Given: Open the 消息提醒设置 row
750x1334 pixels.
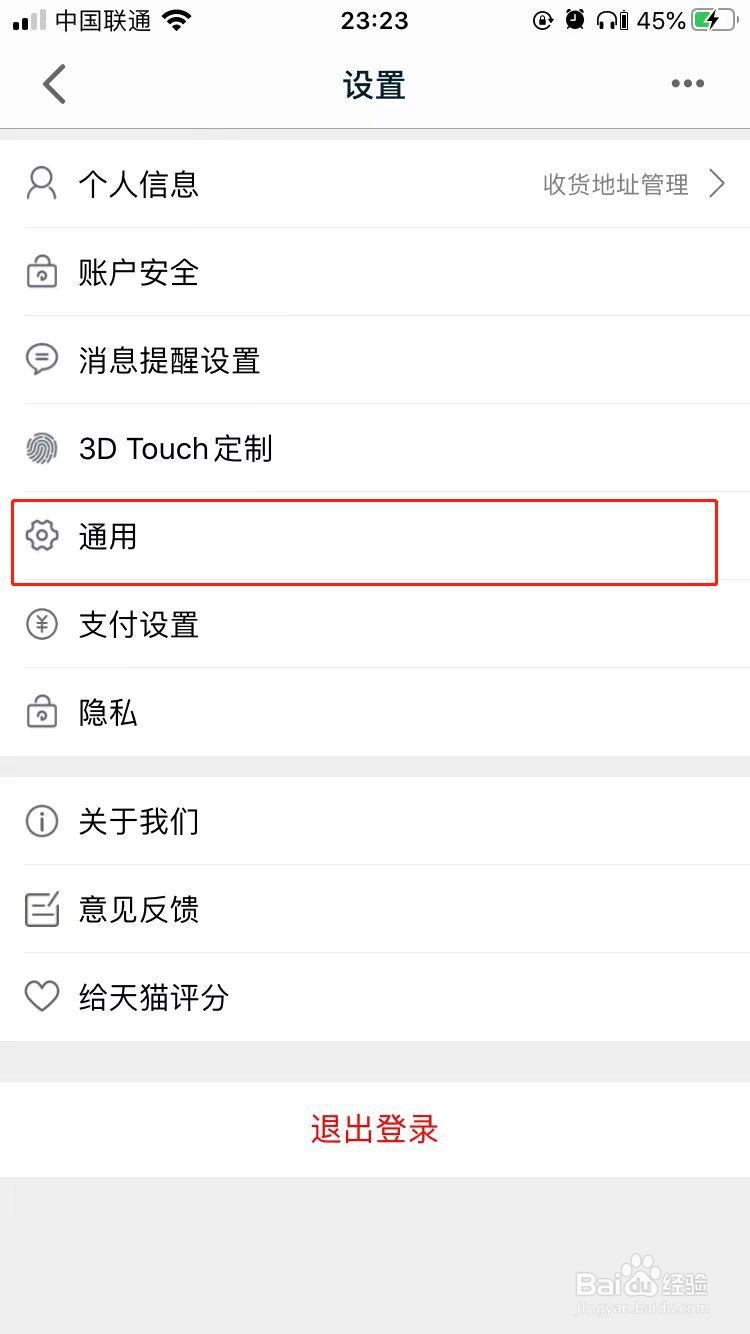Looking at the screenshot, I should 375,360.
